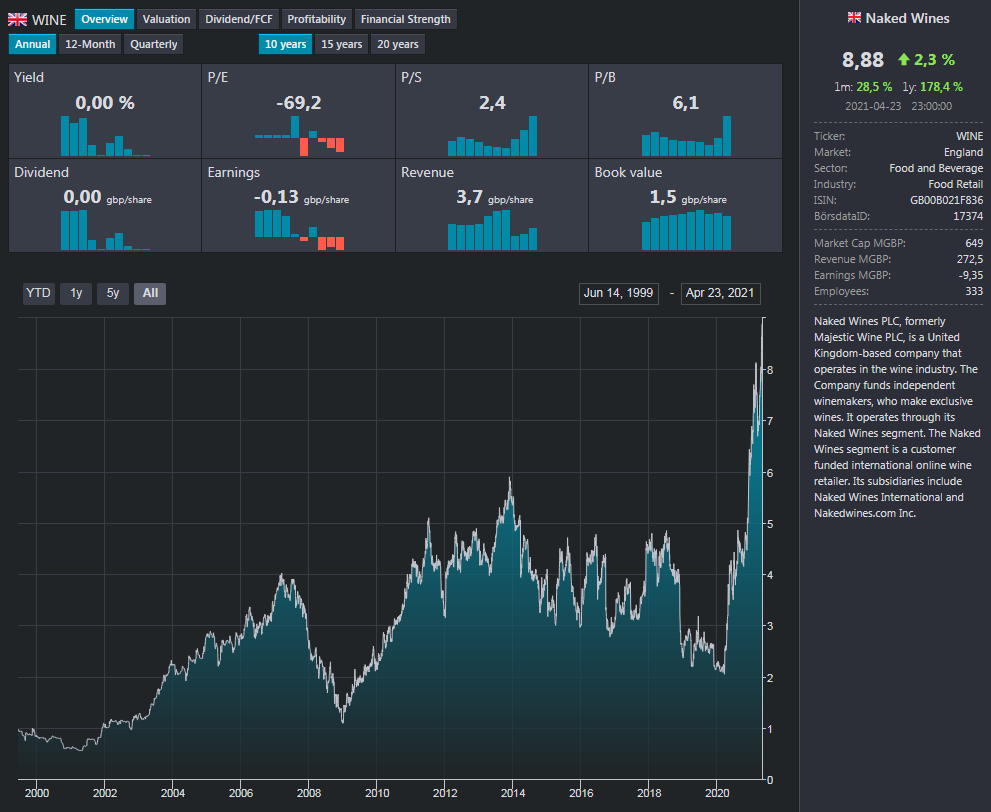This screenshot has height=812, width=991.
Task: Open the P/B mini chart tile
Action: click(685, 111)
